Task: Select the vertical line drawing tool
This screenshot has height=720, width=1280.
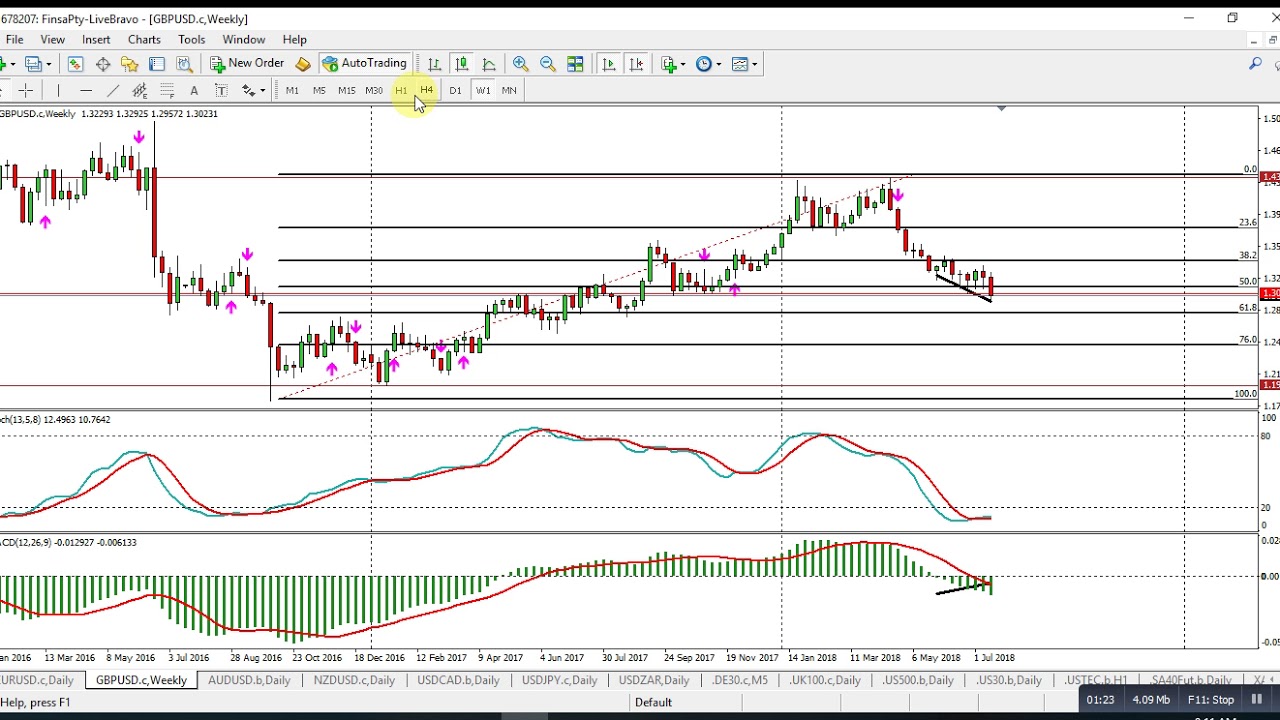Action: 58,91
